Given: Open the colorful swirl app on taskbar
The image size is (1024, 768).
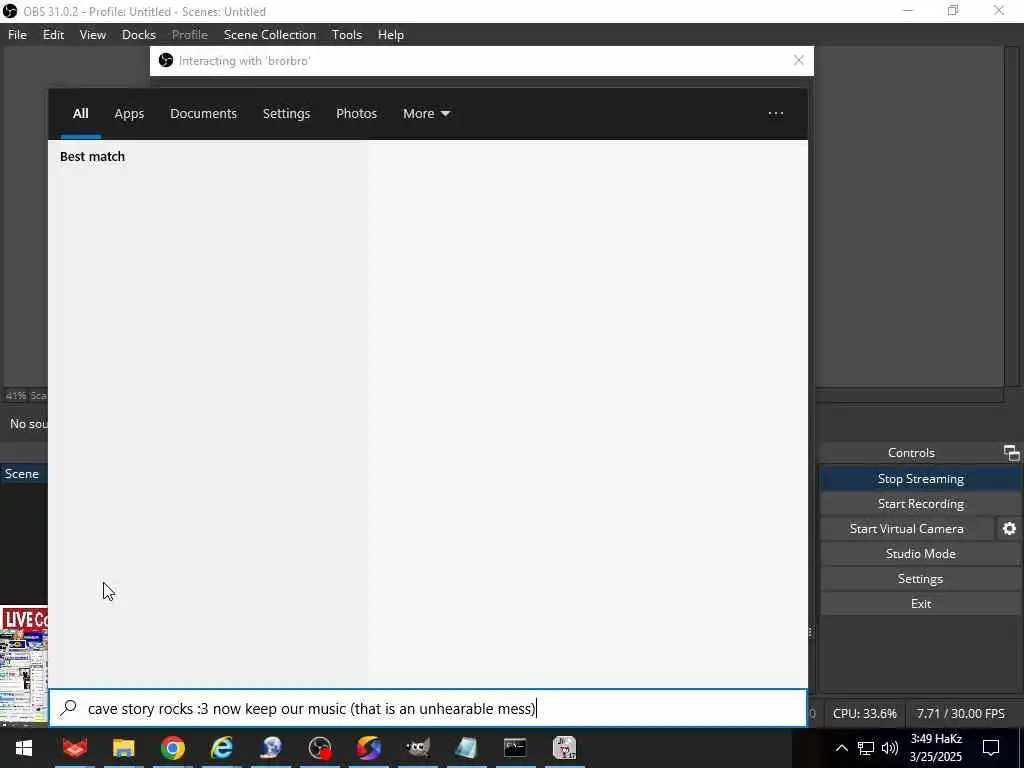Looking at the screenshot, I should [369, 748].
